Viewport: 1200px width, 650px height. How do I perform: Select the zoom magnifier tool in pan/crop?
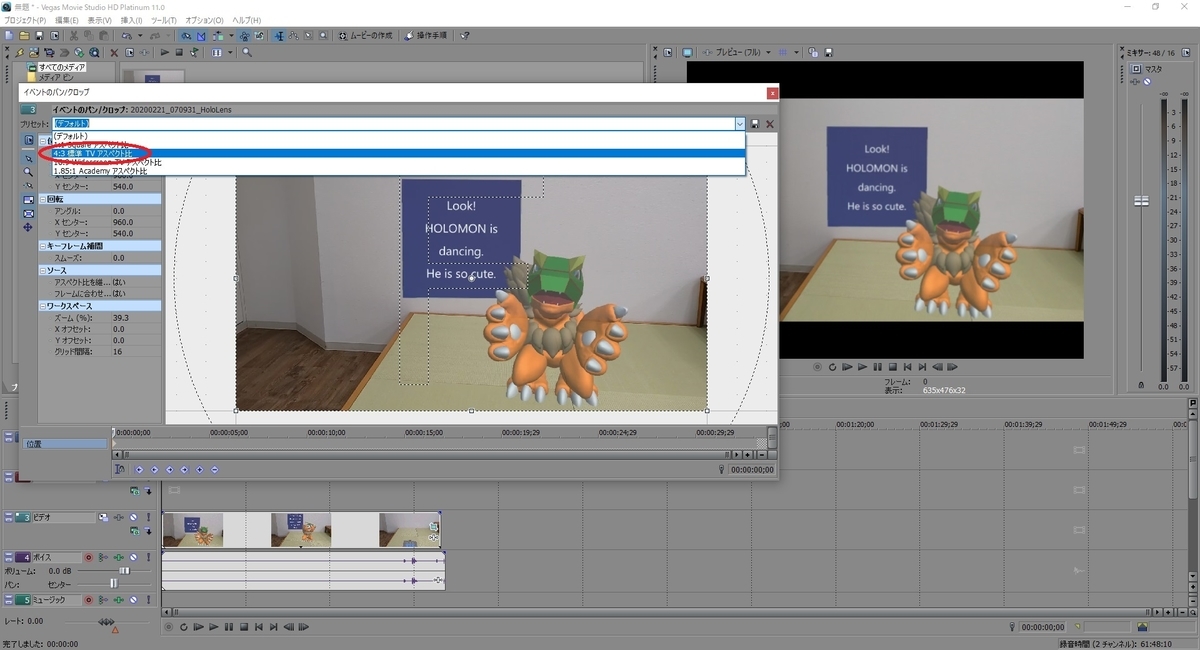coord(28,172)
